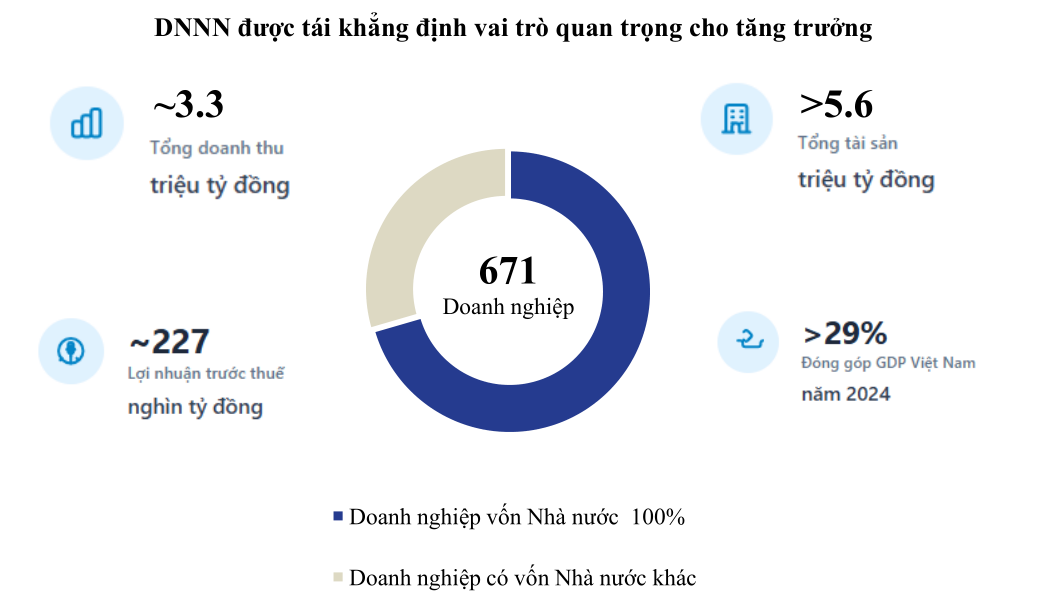This screenshot has width=1056, height=606.
Task: Click 'Doanh nghiệp vốn Nhà nước 100%' legend label
Action: [517, 517]
